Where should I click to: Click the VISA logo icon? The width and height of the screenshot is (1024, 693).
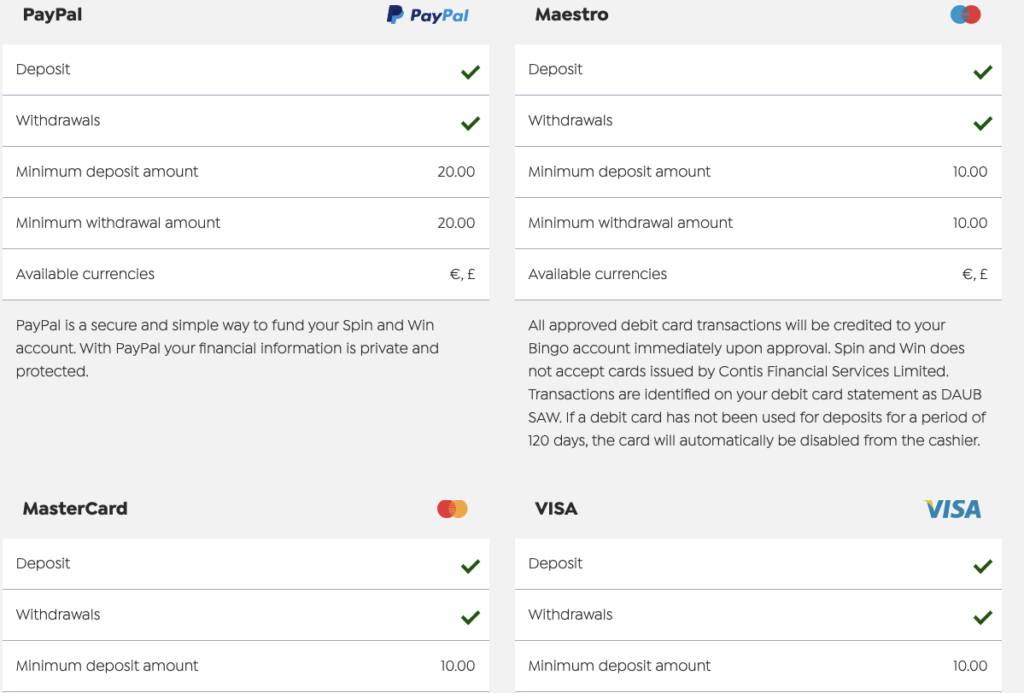(953, 509)
